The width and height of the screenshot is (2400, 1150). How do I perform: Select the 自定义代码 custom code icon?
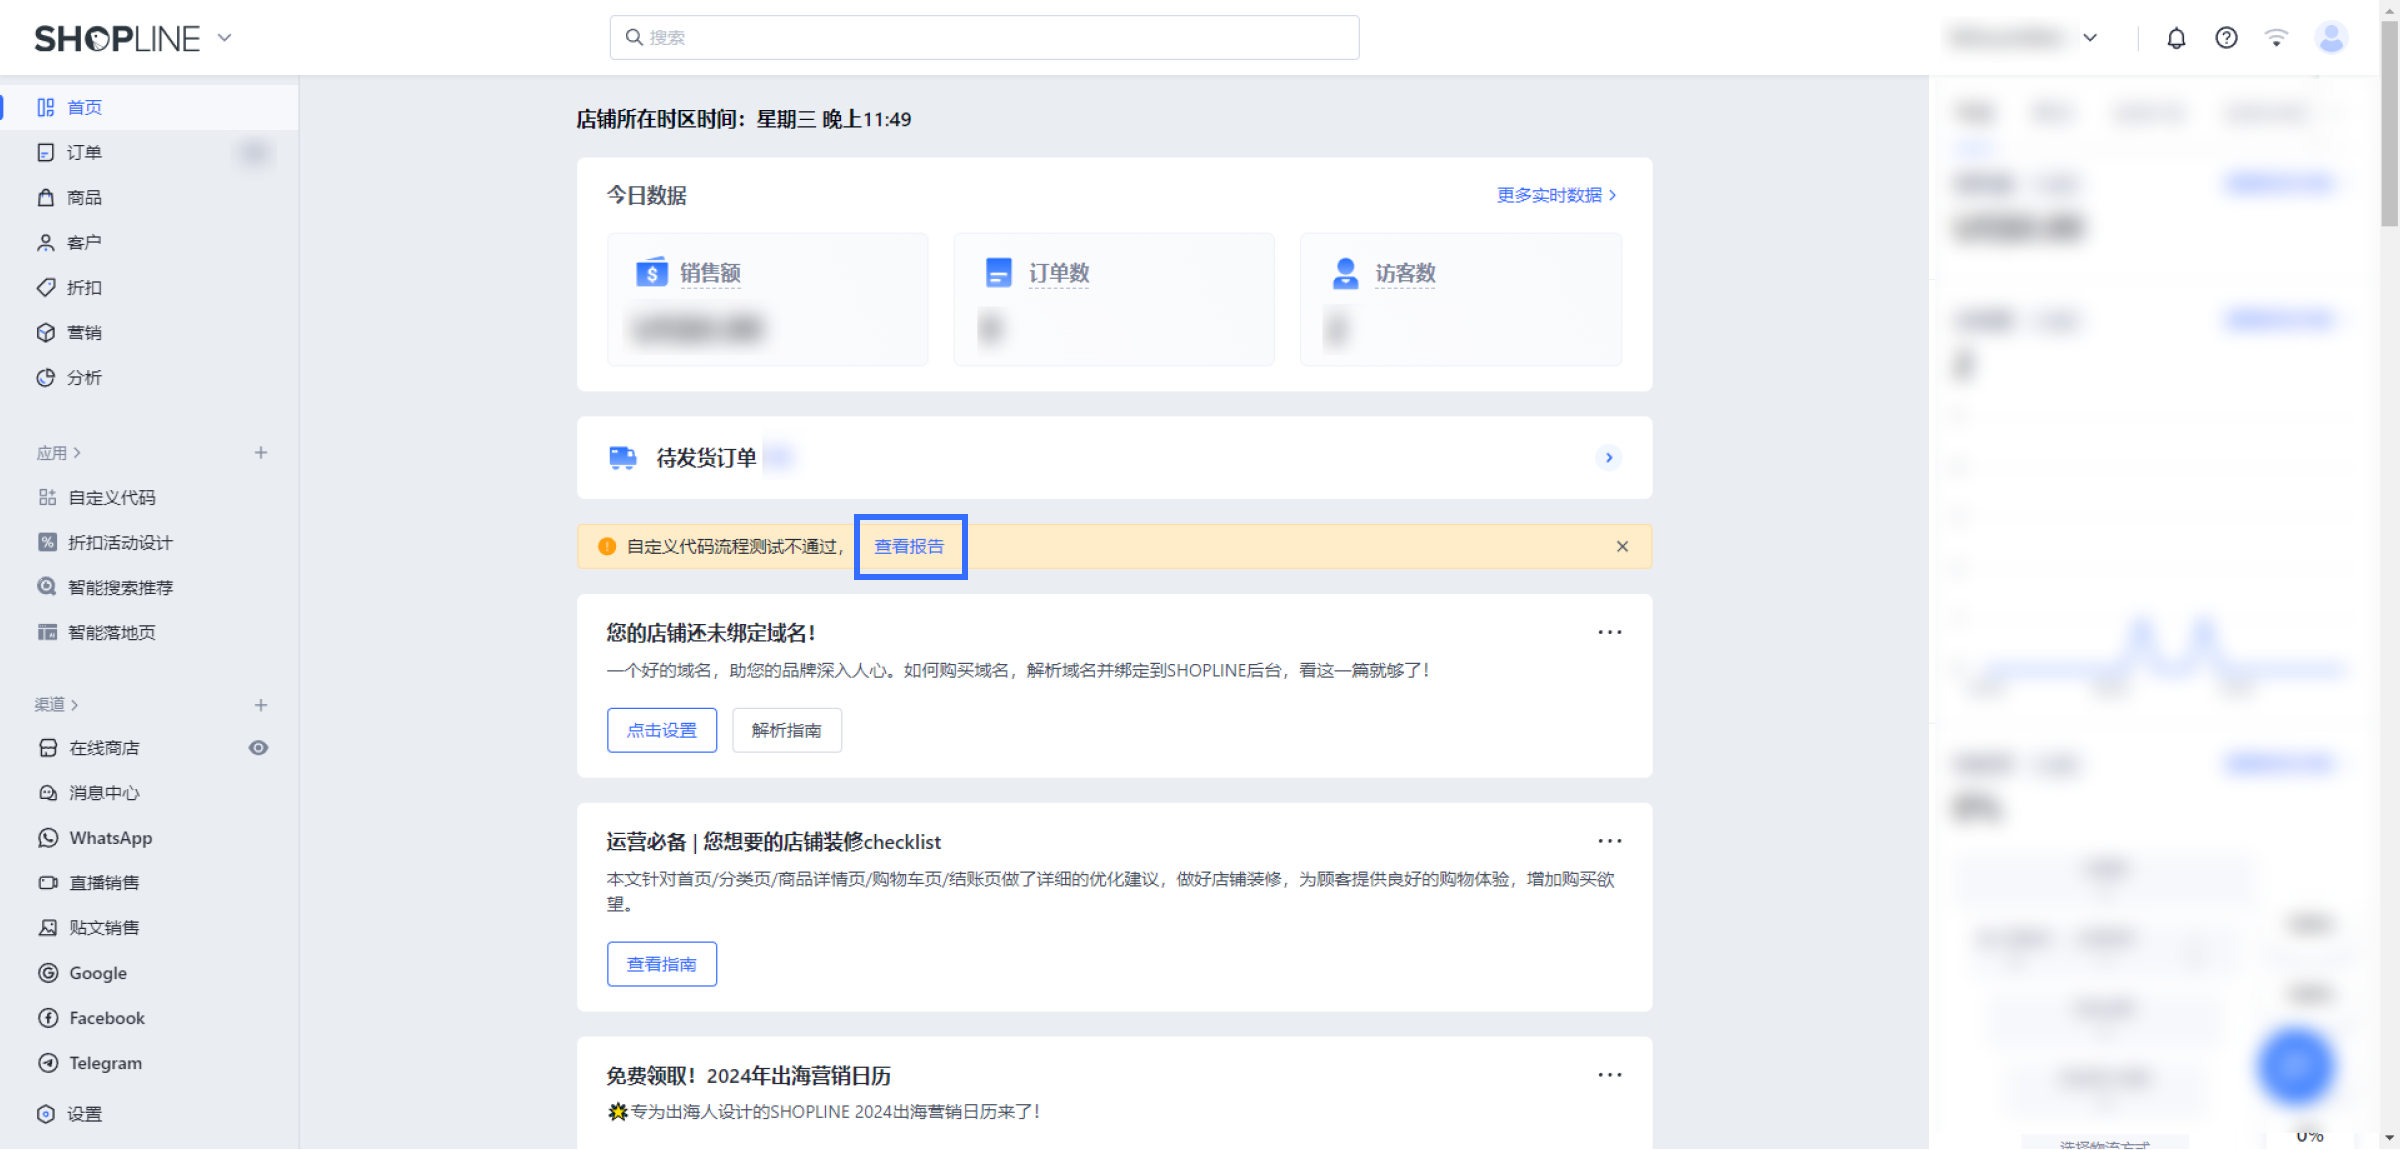tap(47, 497)
